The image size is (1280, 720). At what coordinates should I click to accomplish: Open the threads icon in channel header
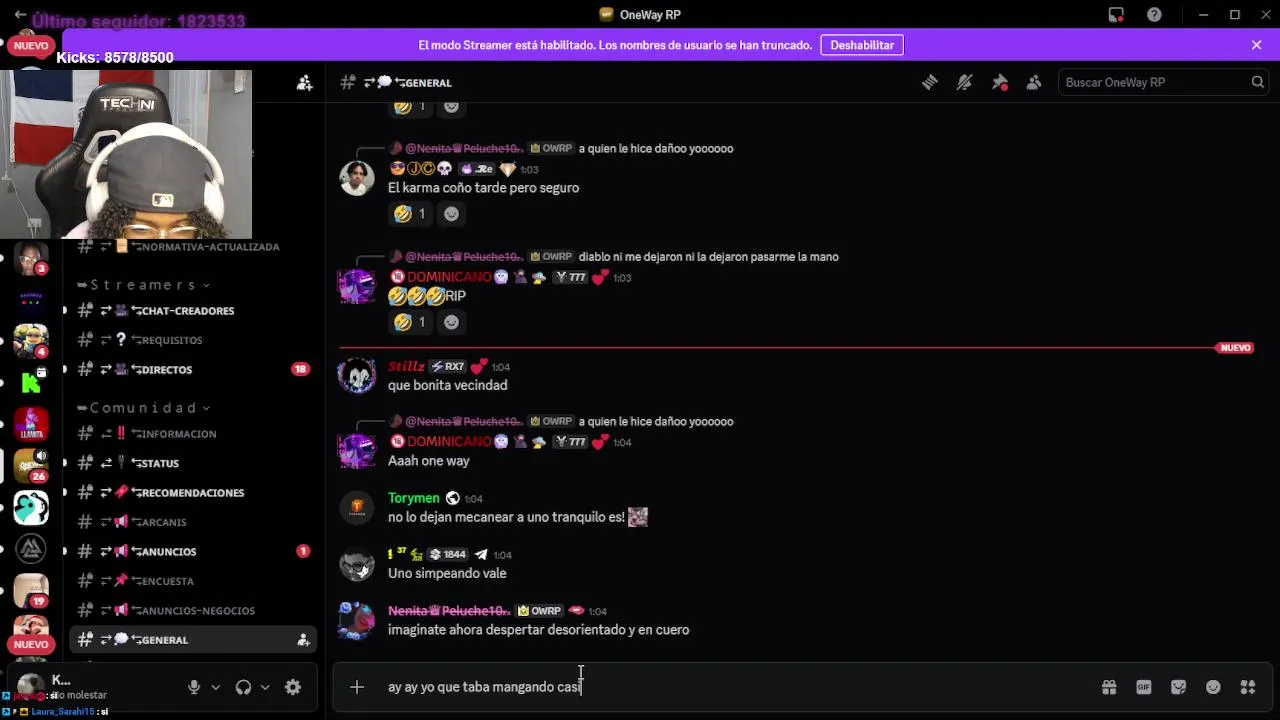pyautogui.click(x=930, y=83)
